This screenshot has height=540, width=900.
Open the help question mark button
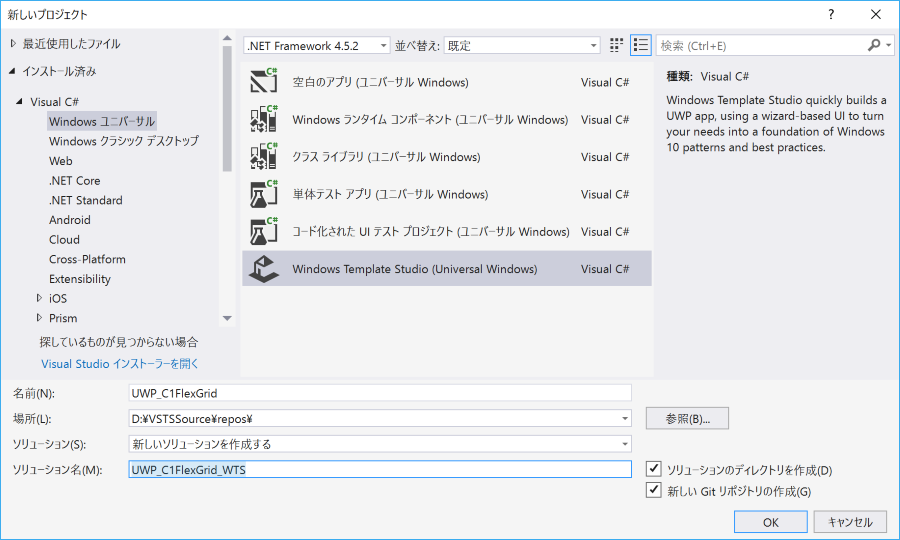pos(831,14)
